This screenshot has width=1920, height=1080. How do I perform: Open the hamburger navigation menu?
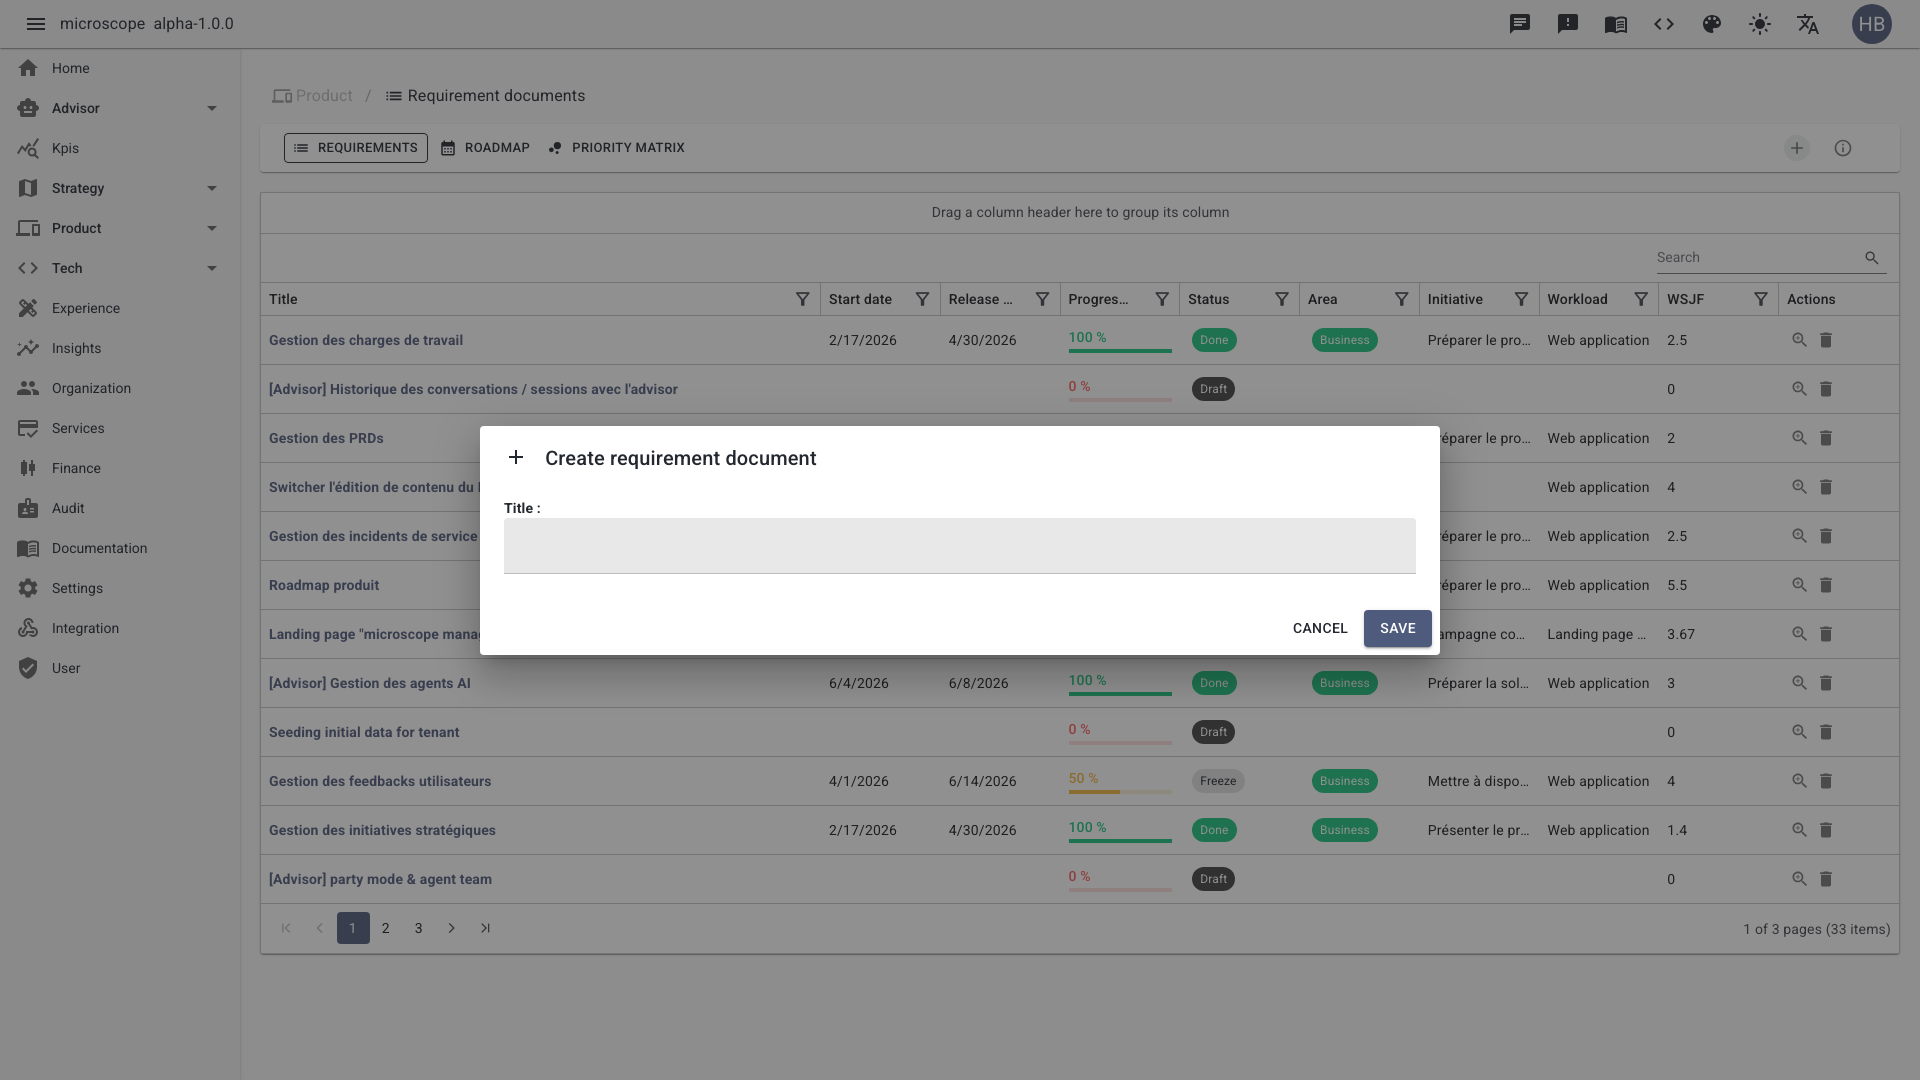[36, 24]
